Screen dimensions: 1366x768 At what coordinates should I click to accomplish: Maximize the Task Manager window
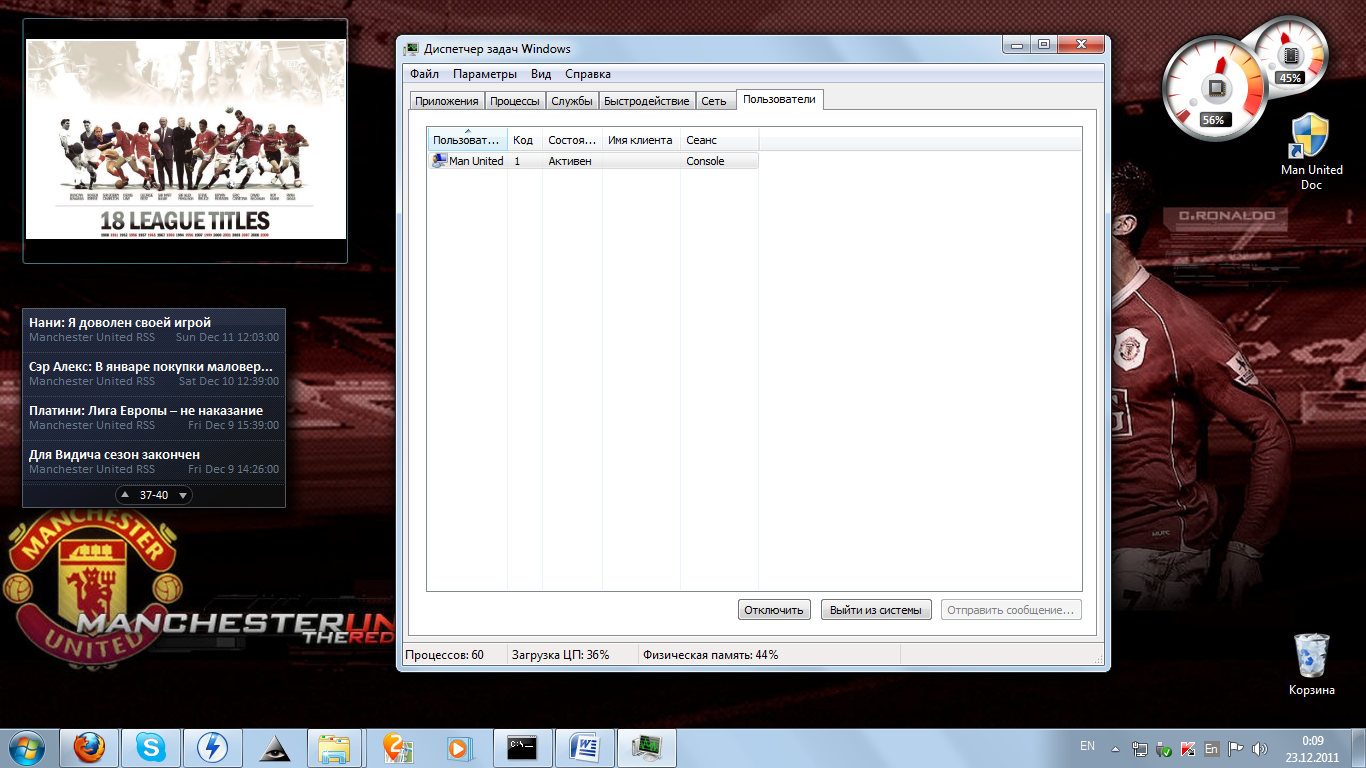(x=1043, y=45)
